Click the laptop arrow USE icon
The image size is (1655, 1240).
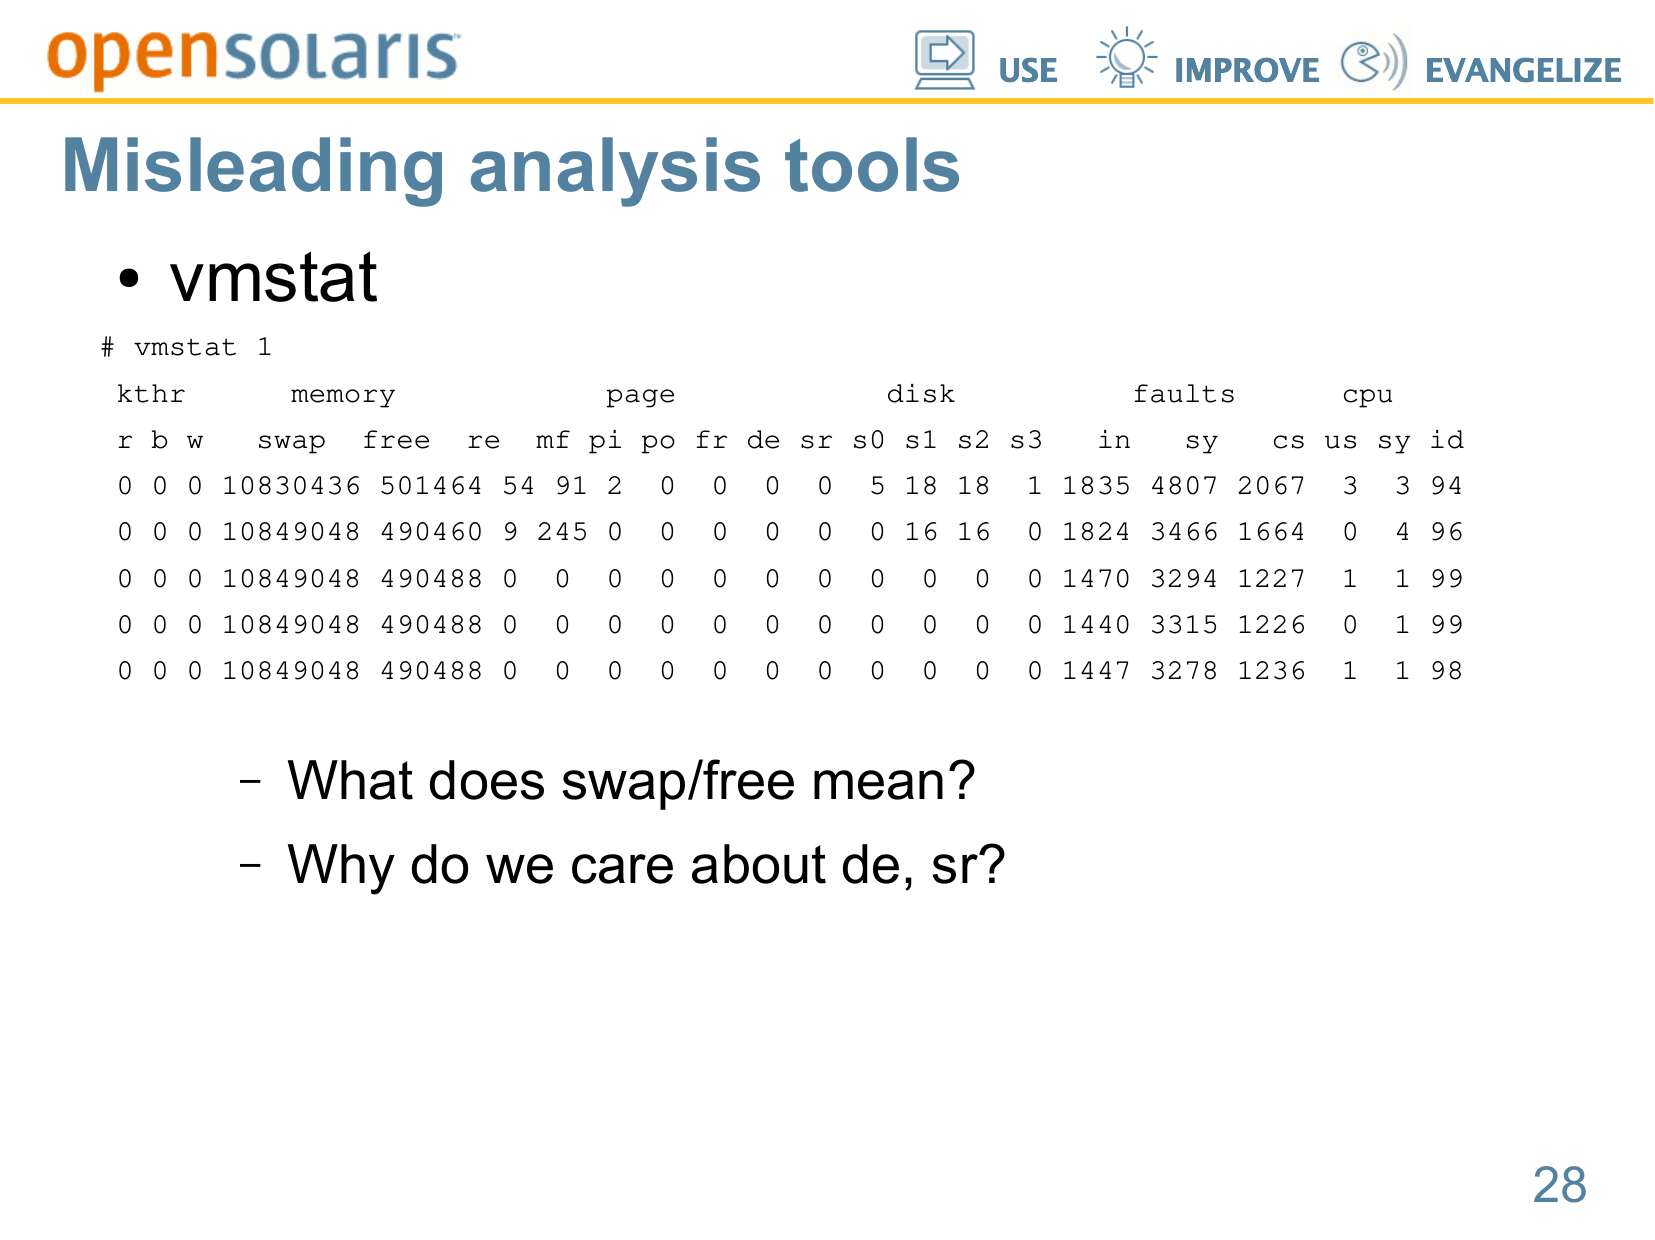tap(944, 60)
